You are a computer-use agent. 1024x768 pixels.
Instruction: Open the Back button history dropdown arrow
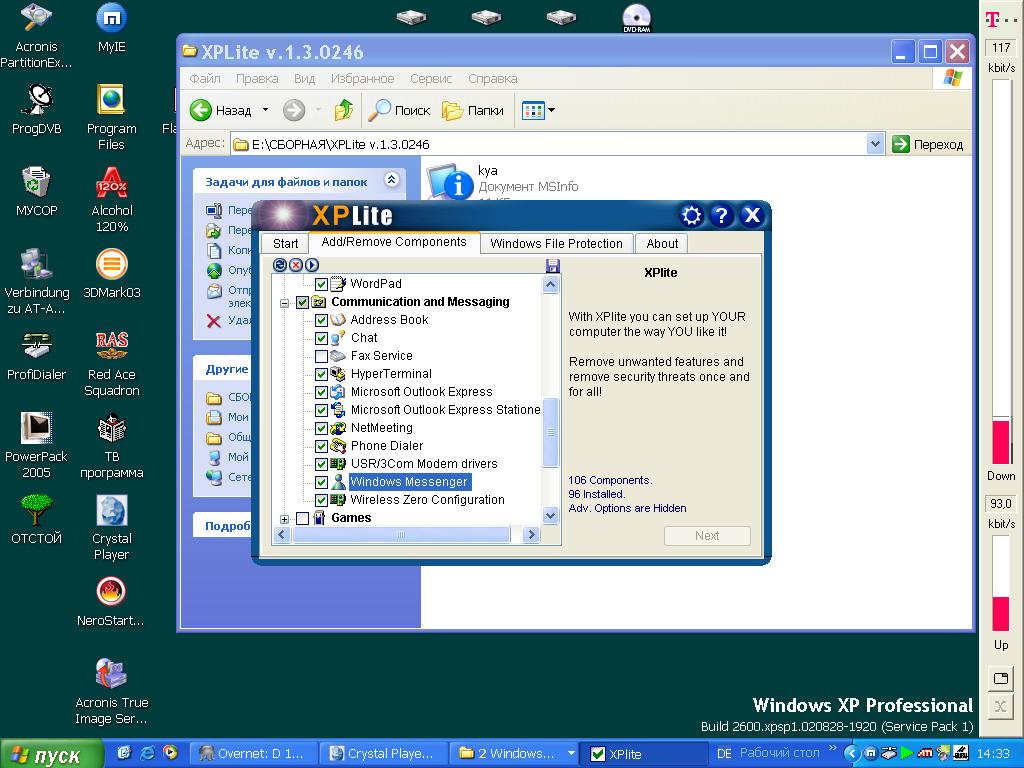point(265,110)
